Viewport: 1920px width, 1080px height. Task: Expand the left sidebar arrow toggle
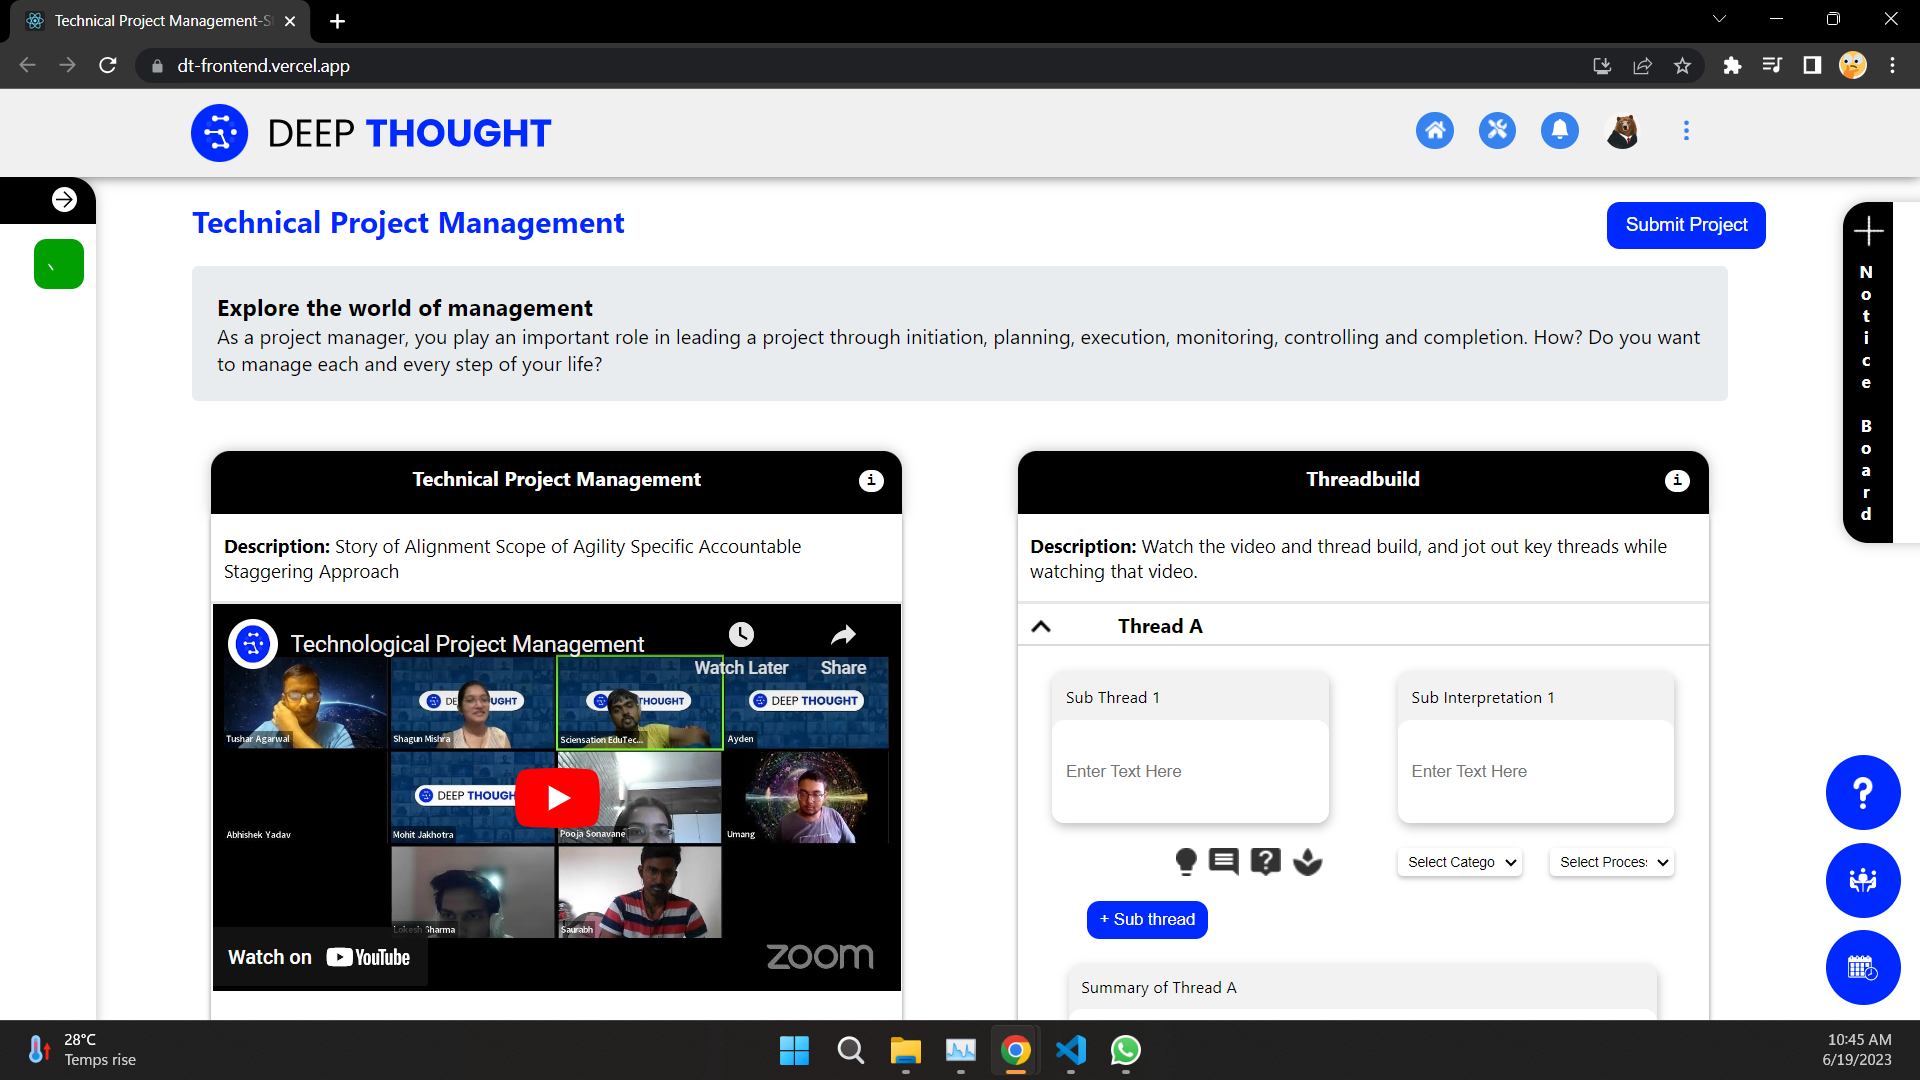(64, 200)
